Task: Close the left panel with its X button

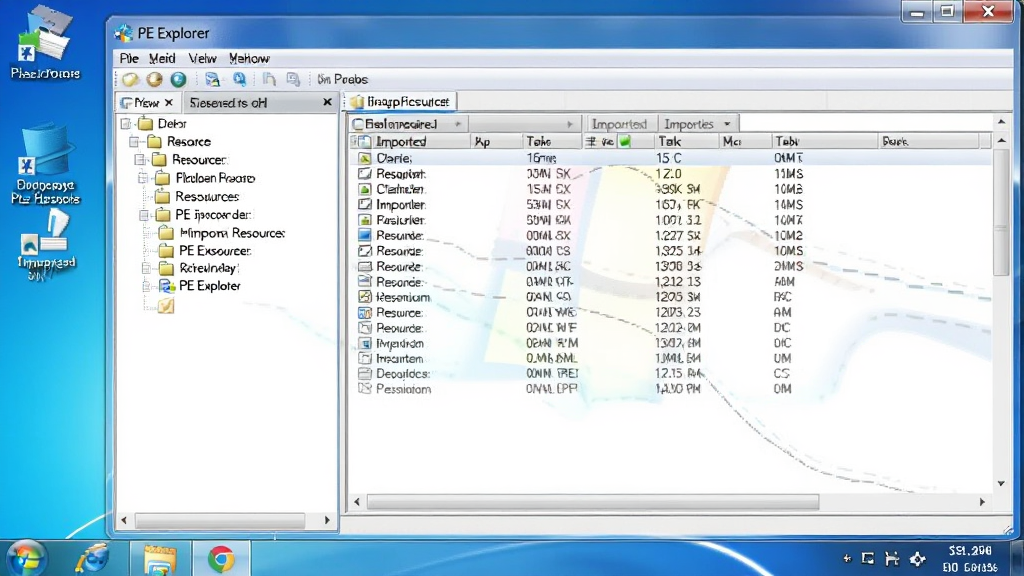Action: 327,102
